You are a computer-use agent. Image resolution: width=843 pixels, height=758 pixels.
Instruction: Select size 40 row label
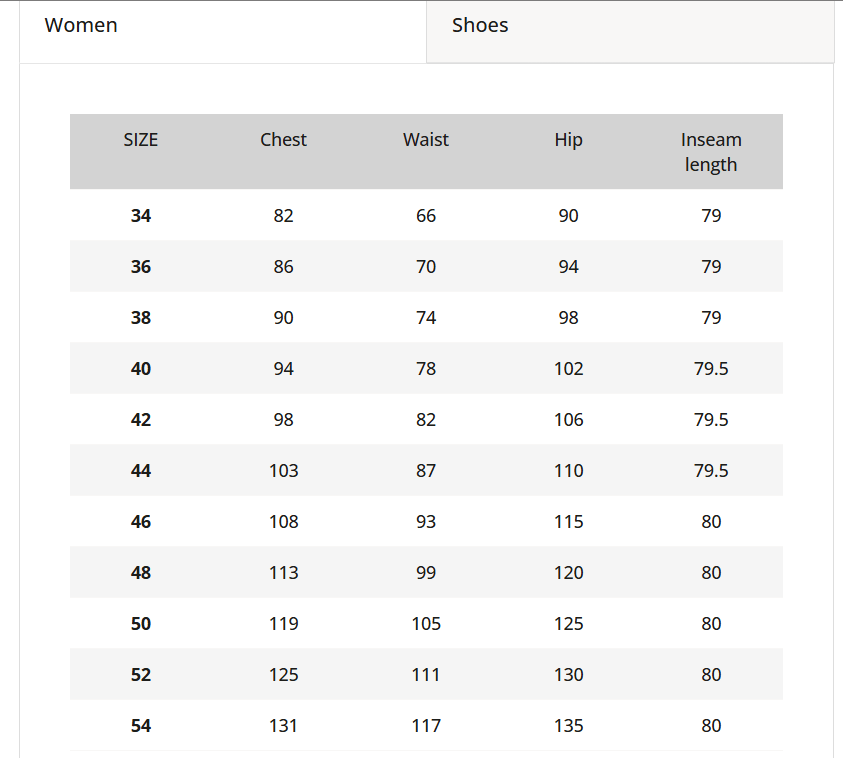[x=141, y=369]
